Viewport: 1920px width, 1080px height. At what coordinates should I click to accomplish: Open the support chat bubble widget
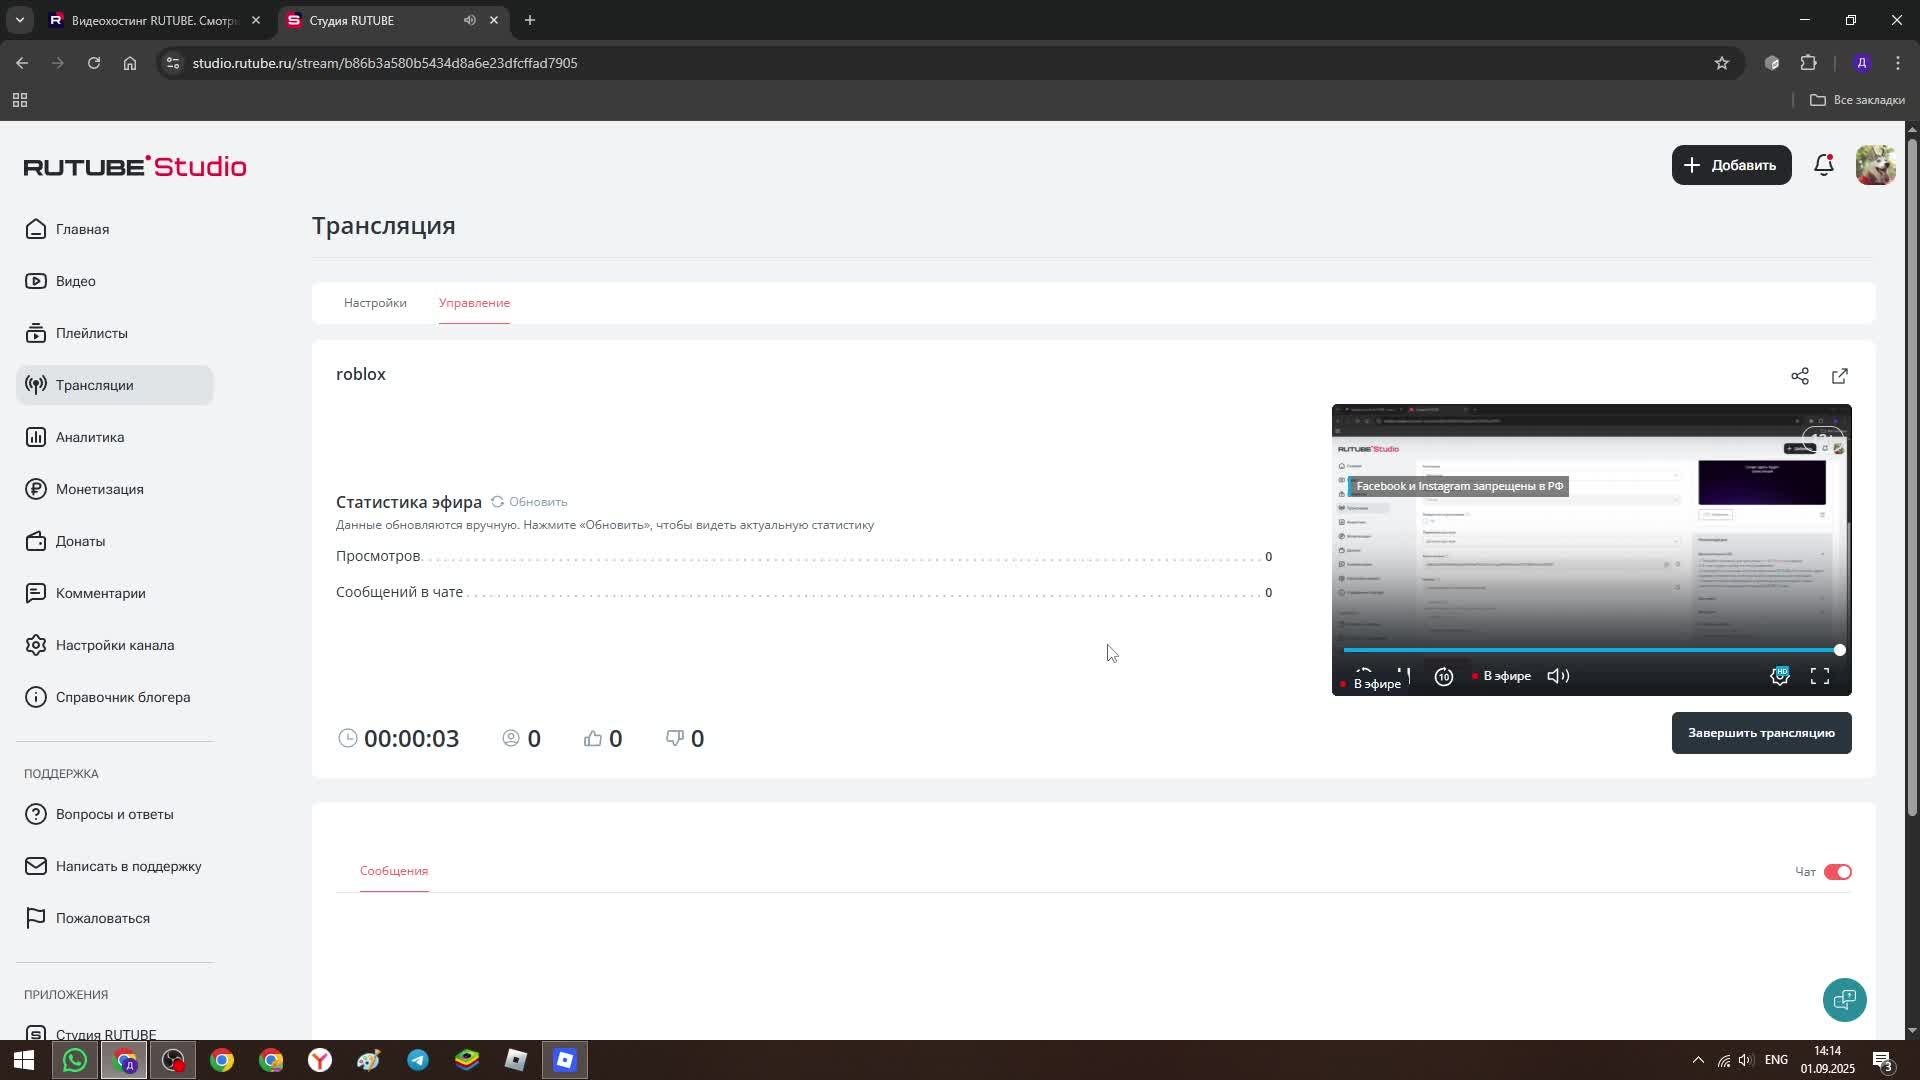point(1843,999)
